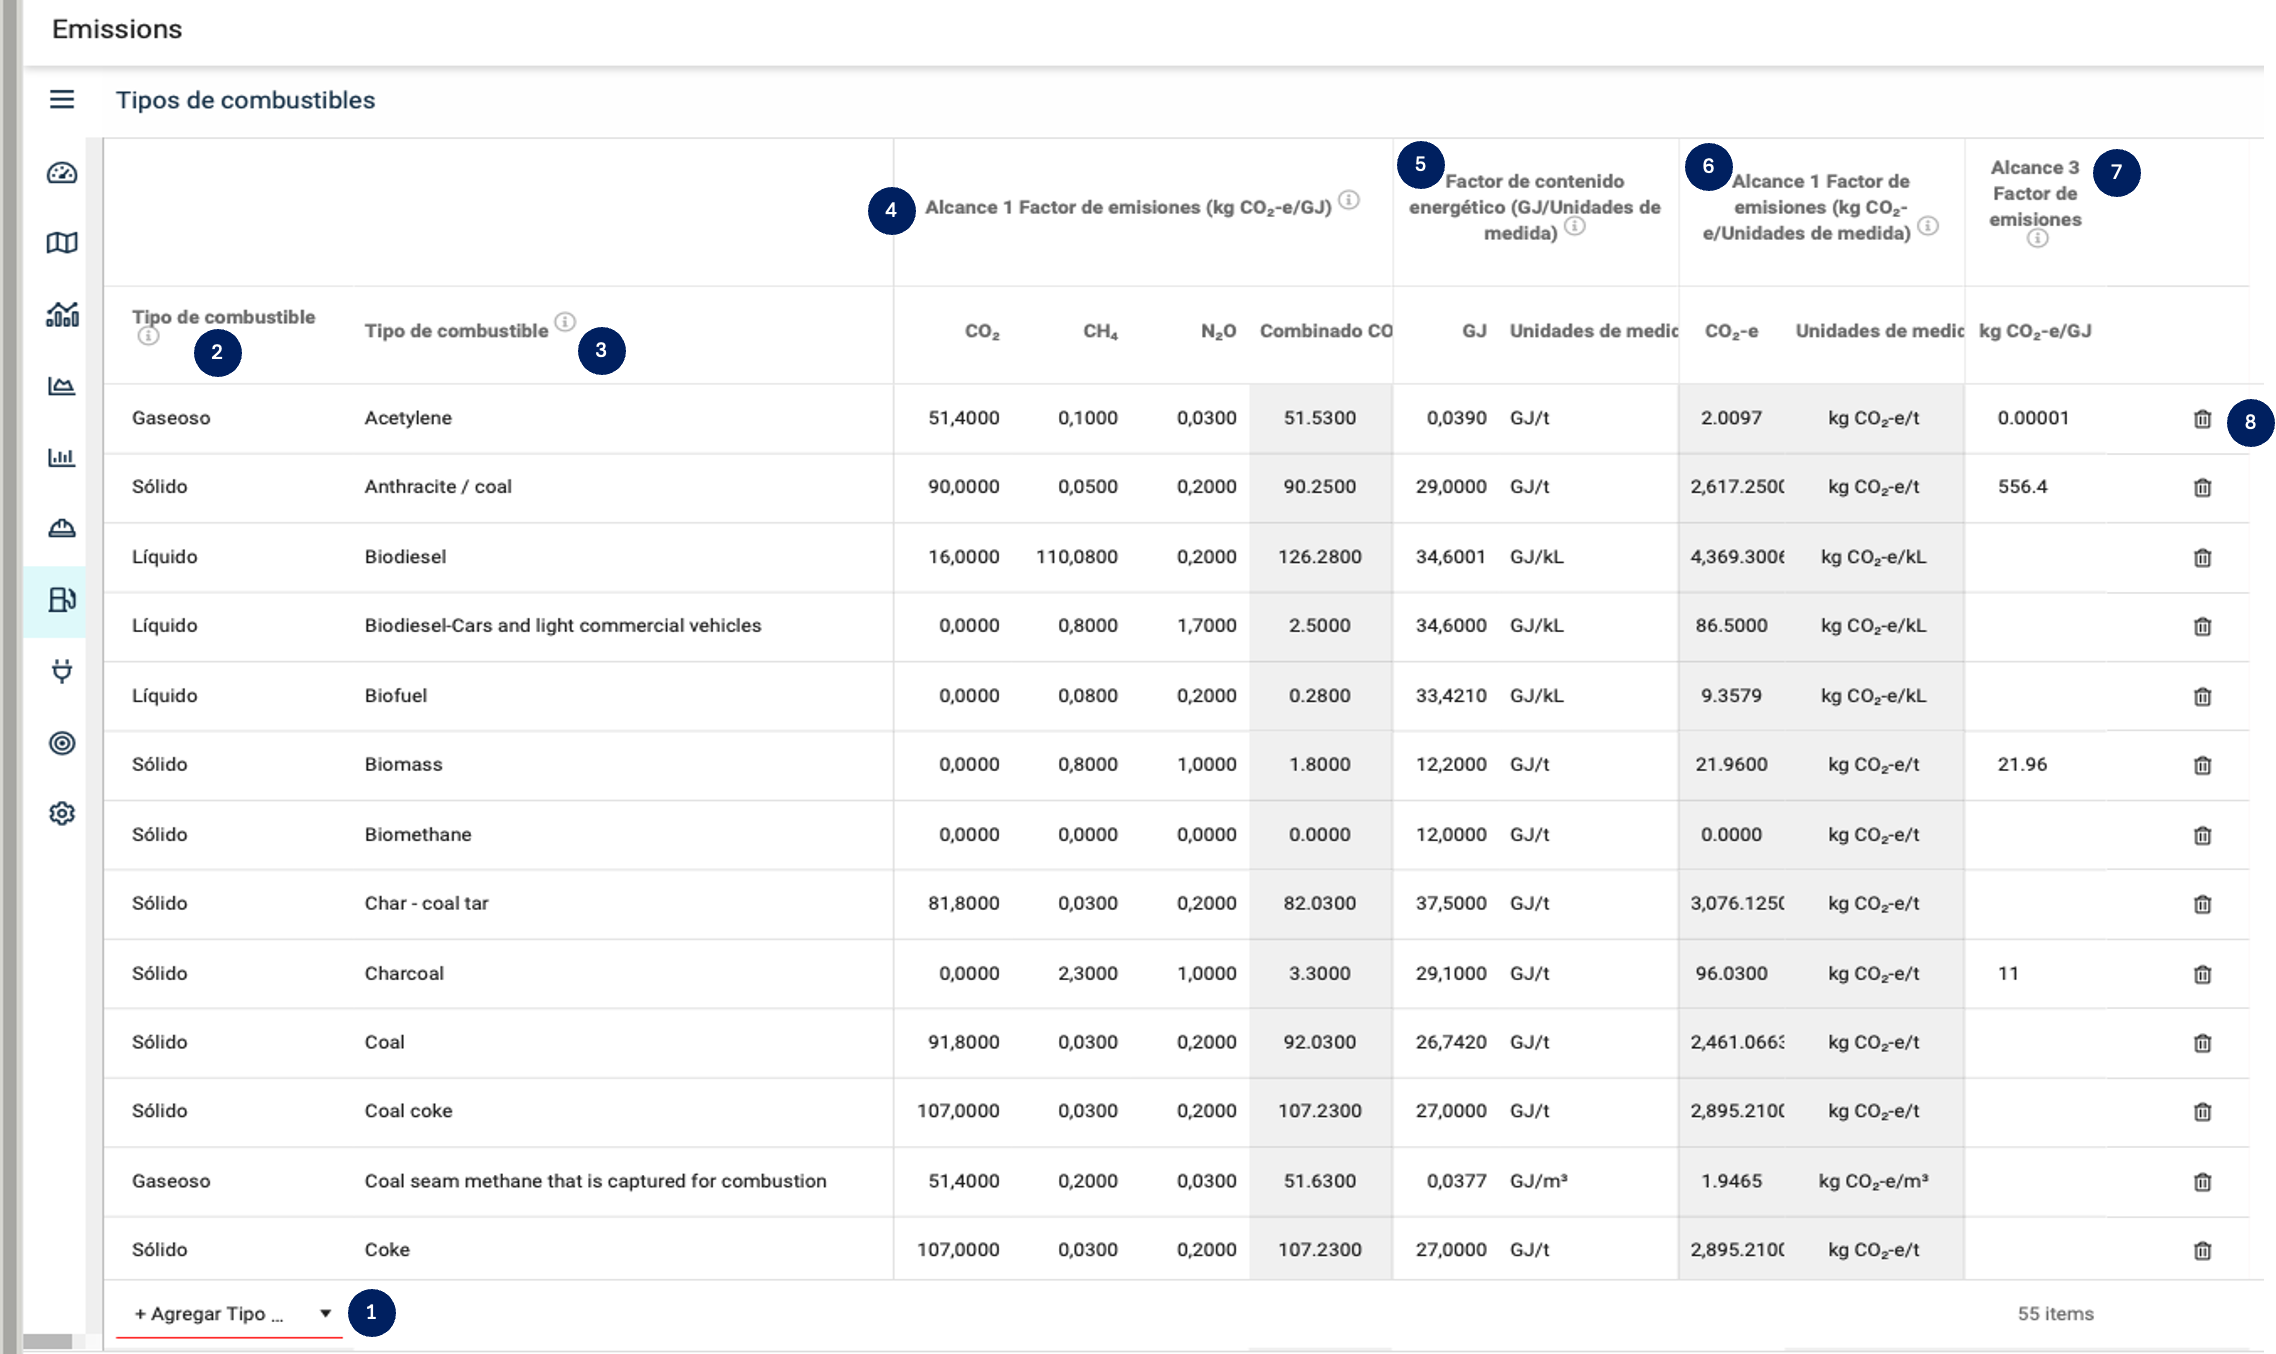This screenshot has height=1354, width=2276.
Task: Open the fuel pump sidebar icon
Action: click(62, 600)
